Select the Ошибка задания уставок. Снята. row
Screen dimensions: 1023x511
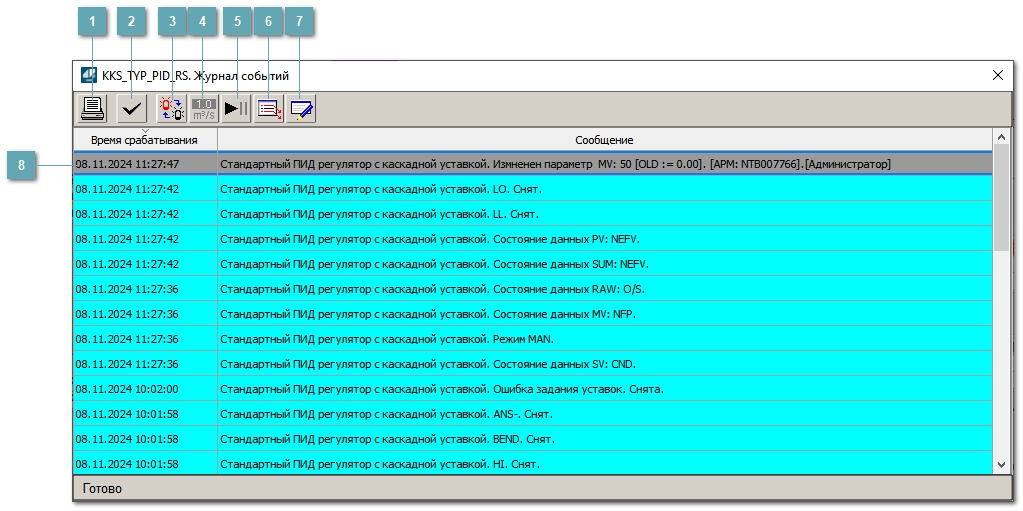pyautogui.click(x=441, y=389)
